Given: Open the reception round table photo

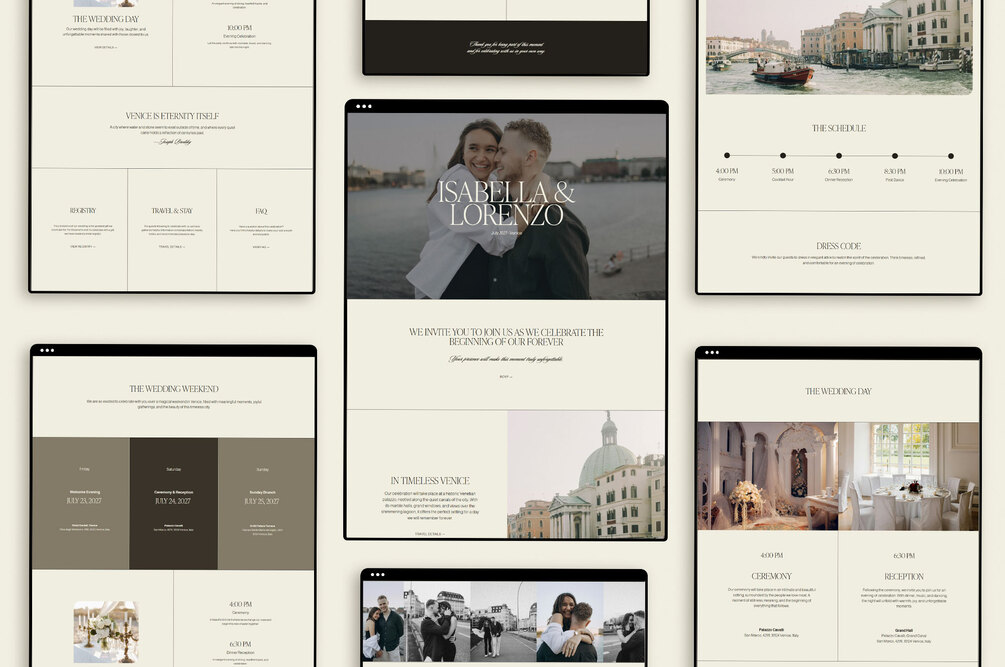Looking at the screenshot, I should (909, 476).
